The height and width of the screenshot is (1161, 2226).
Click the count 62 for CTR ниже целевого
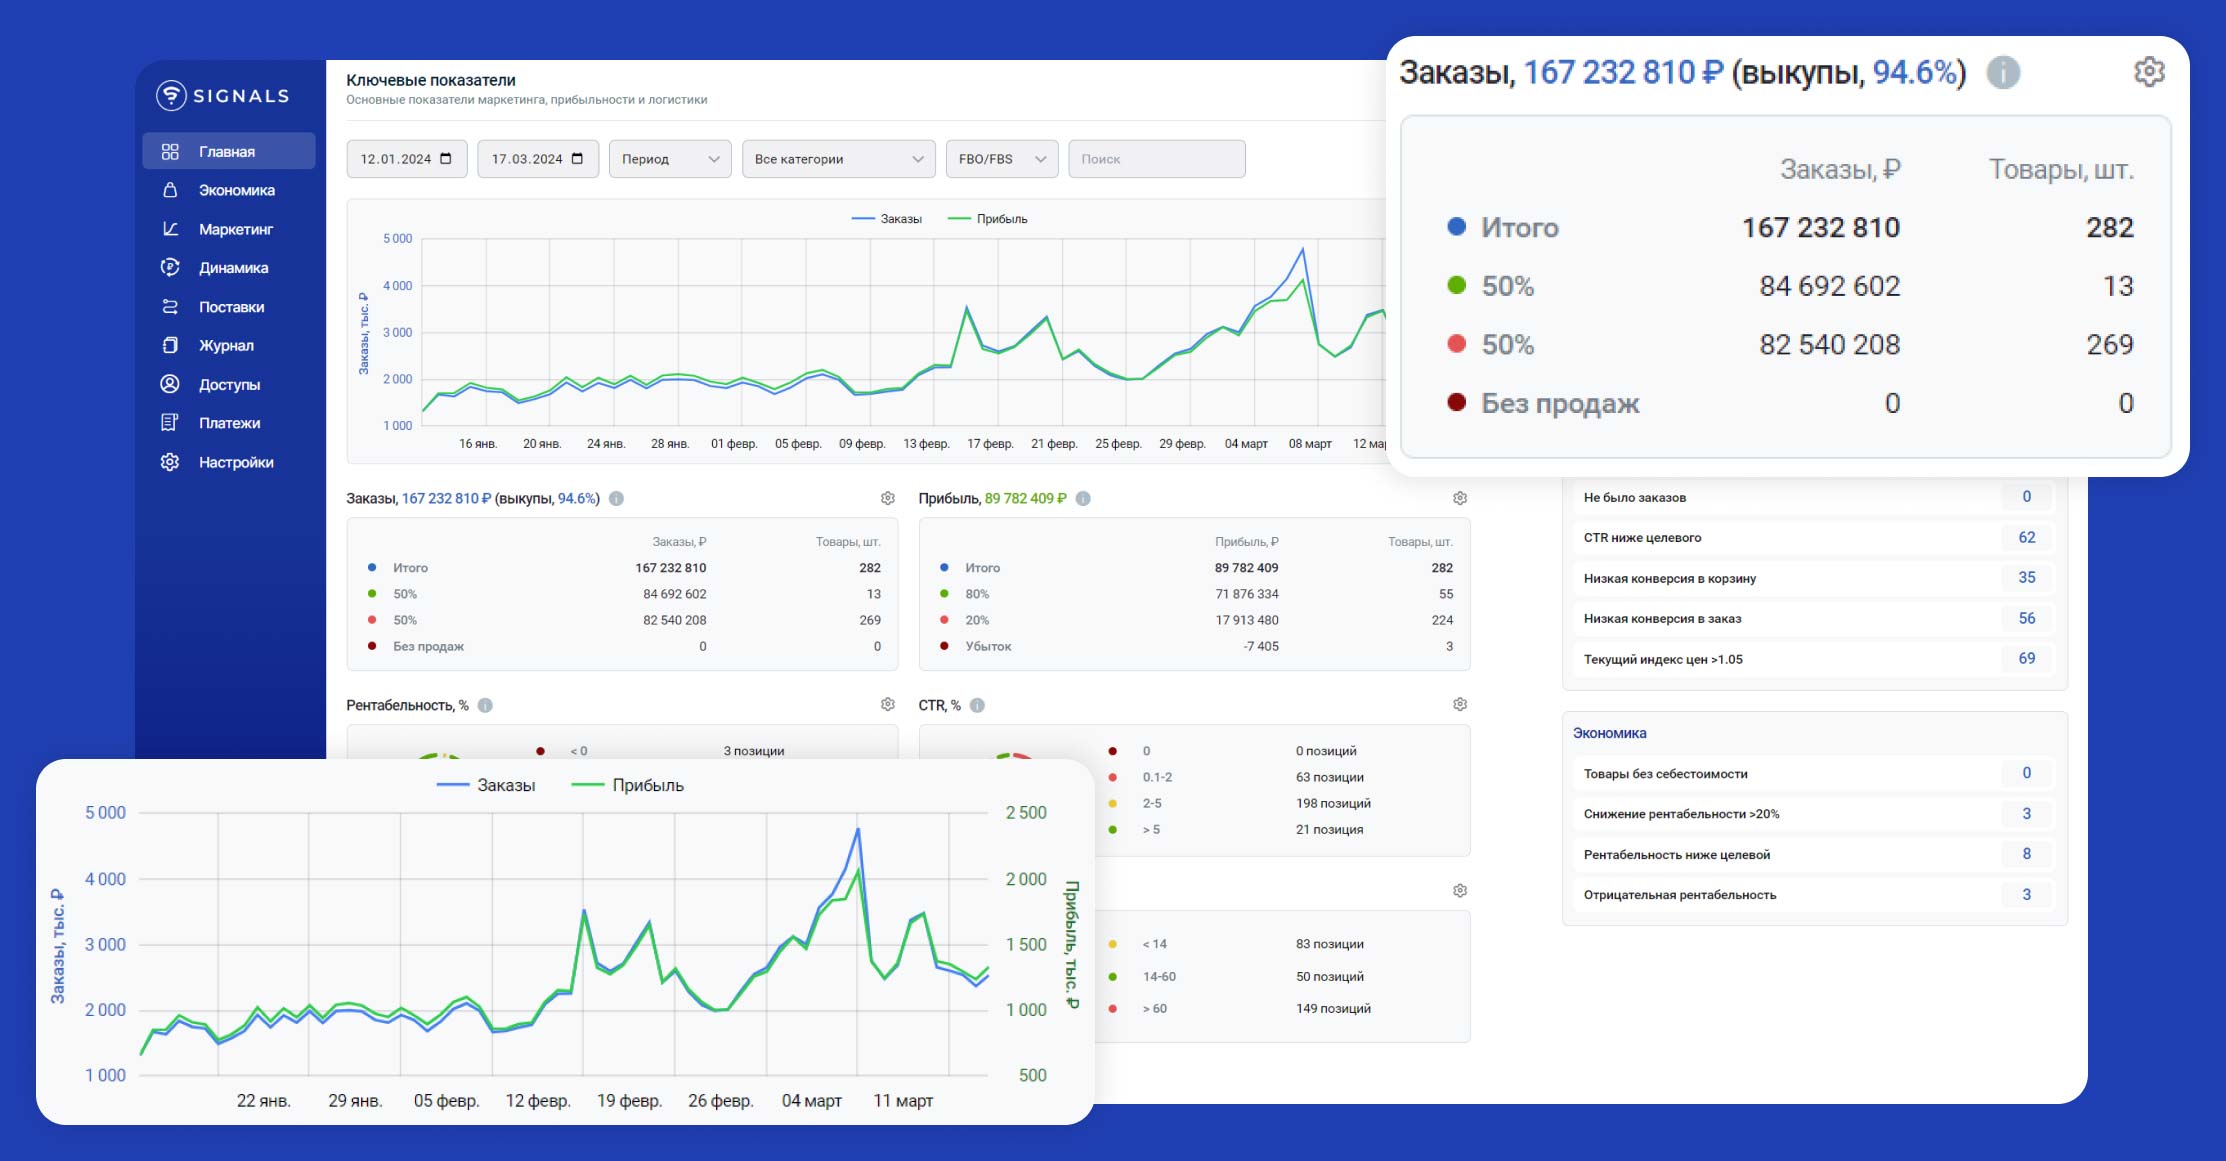tap(2027, 537)
